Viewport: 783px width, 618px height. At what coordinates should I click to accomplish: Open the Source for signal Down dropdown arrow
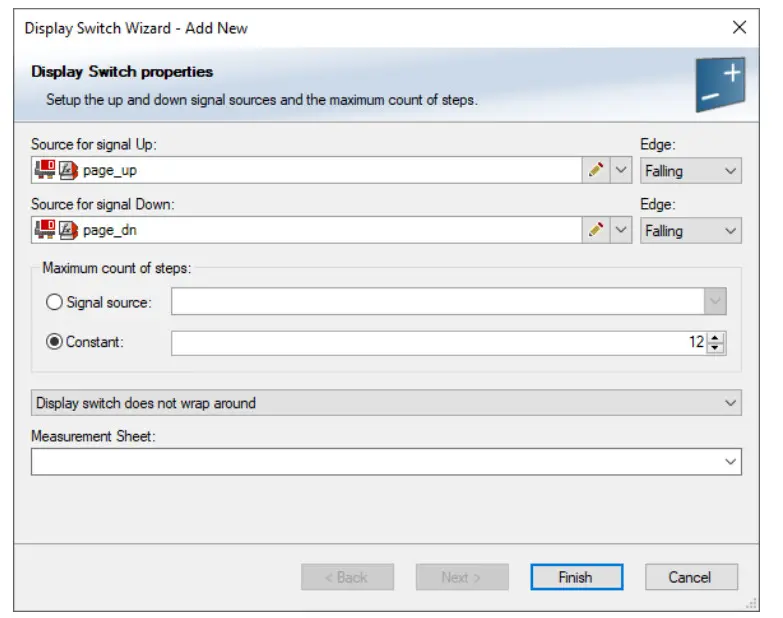621,230
